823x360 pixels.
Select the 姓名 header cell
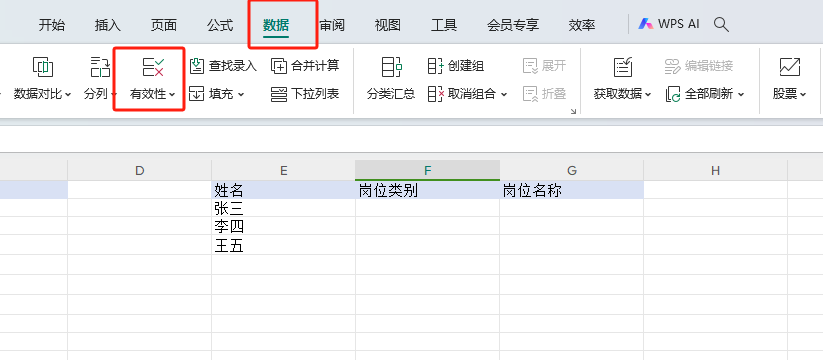[x=283, y=190]
